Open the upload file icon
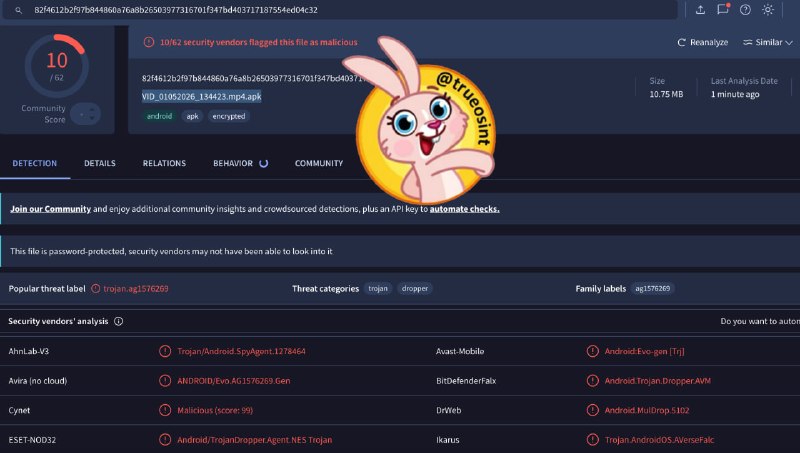Screen dimensions: 800x453 point(701,10)
